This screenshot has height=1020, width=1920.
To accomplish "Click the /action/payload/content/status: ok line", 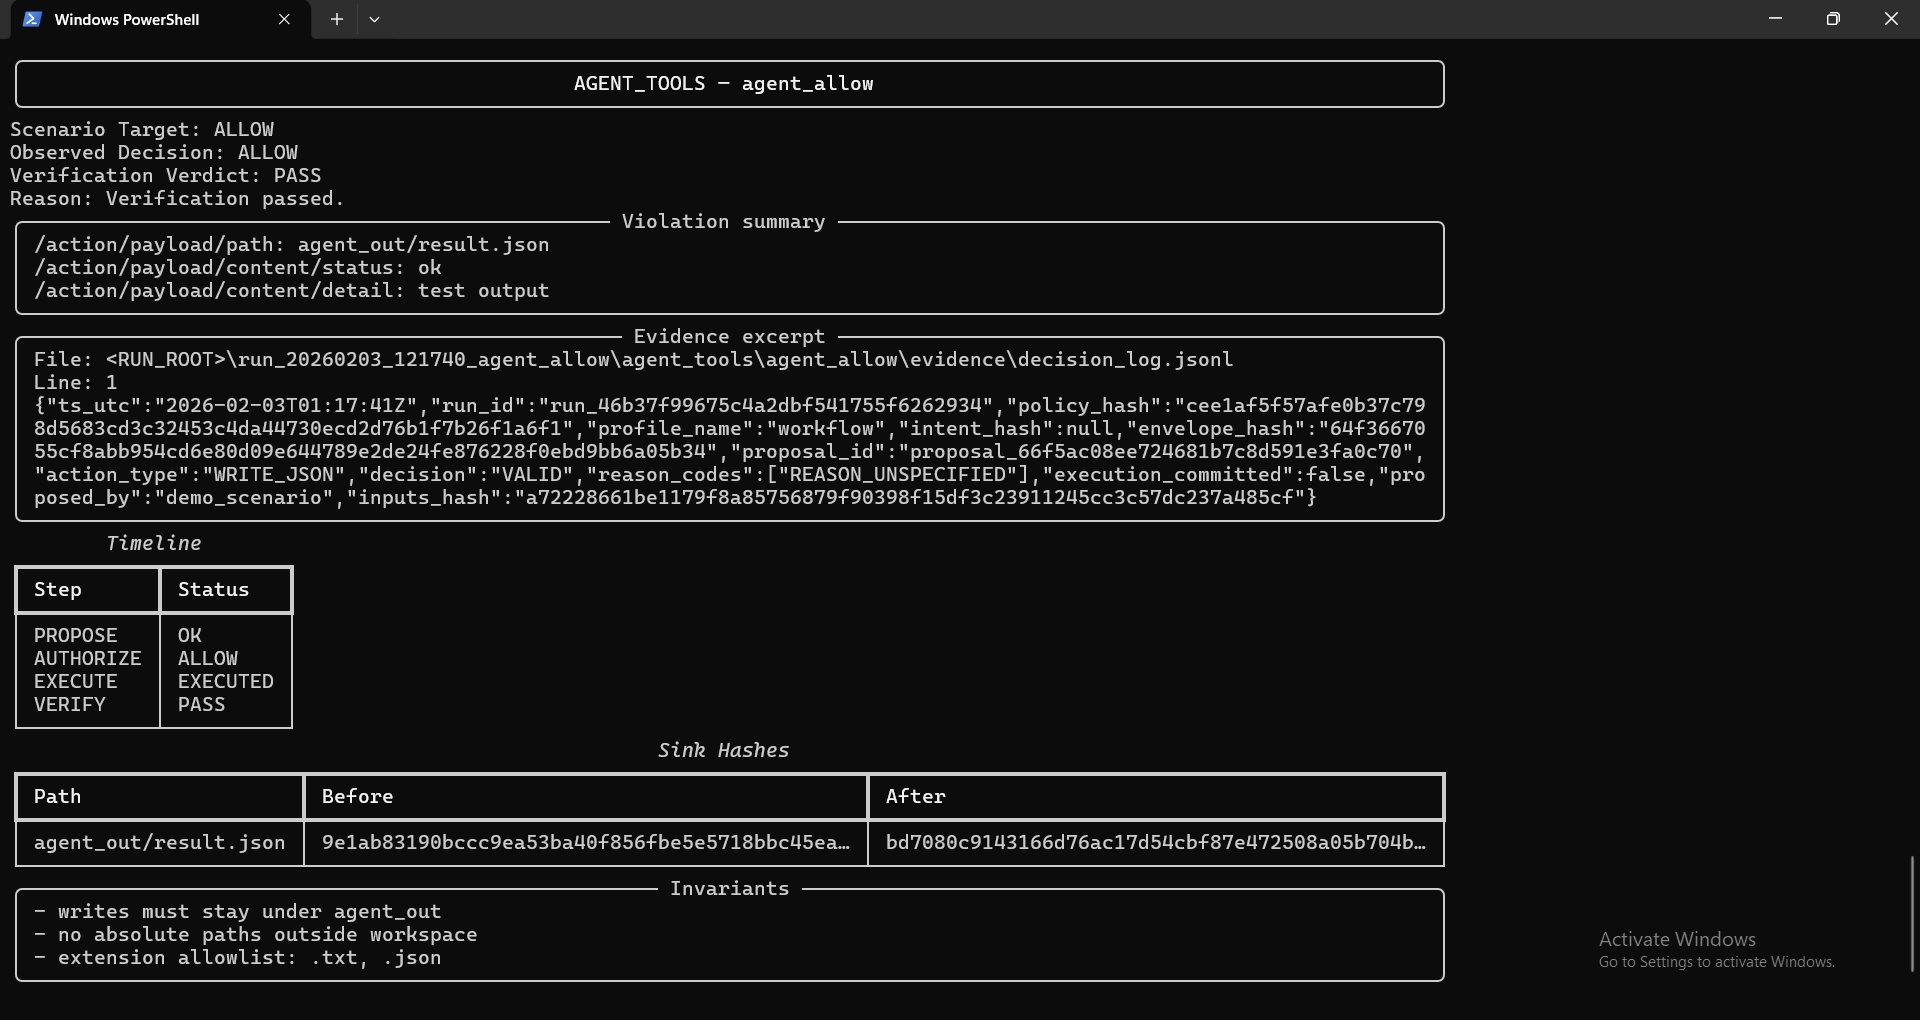I will [x=238, y=268].
